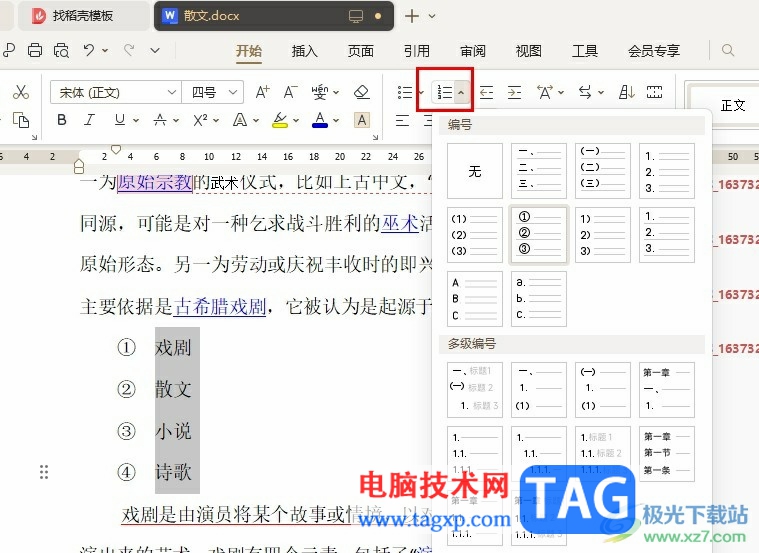Screen dimensions: 759x553
Task: Expand the highlight color dropdown arrow
Action: (x=296, y=120)
